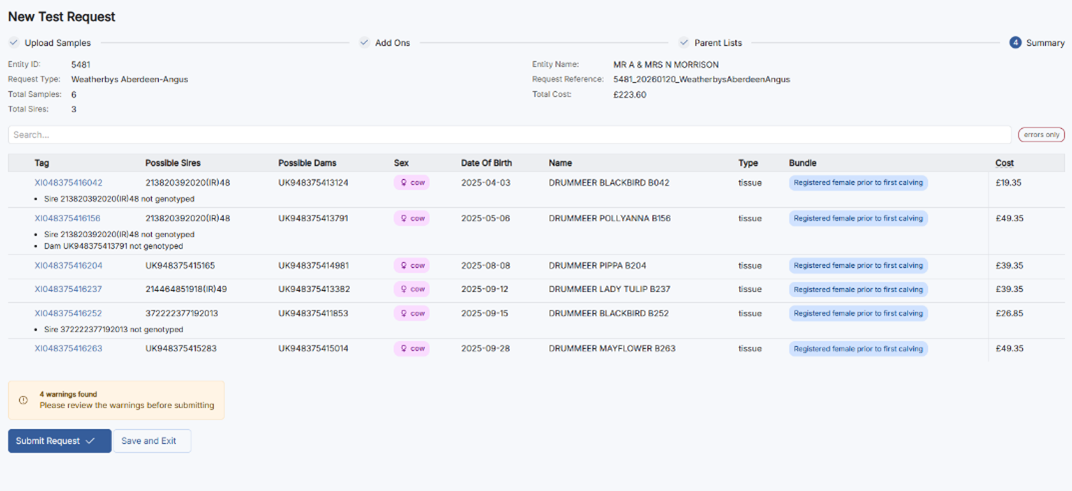Click dam UK948375413124

coord(313,183)
